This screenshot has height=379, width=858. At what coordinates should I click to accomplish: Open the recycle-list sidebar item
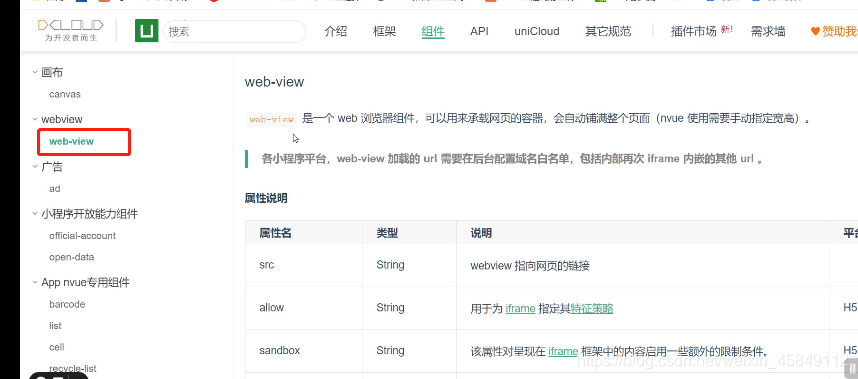(x=73, y=369)
